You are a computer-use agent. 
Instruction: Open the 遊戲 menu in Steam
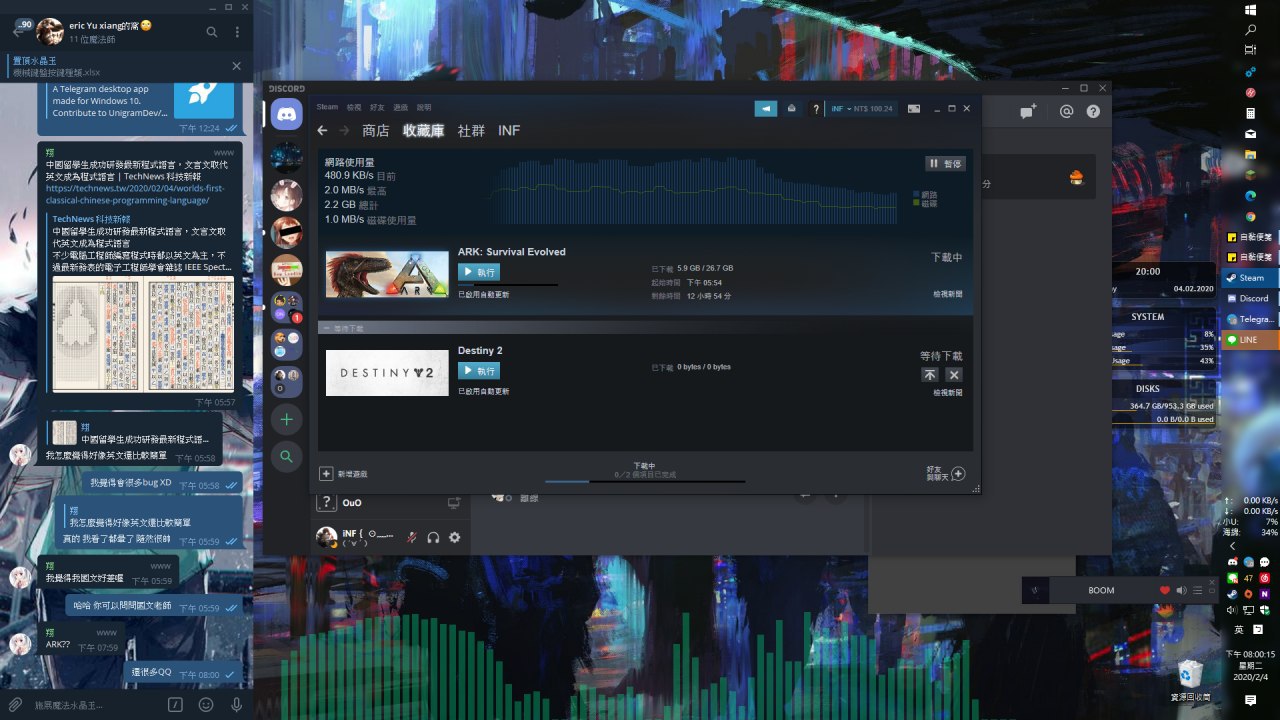tap(401, 107)
